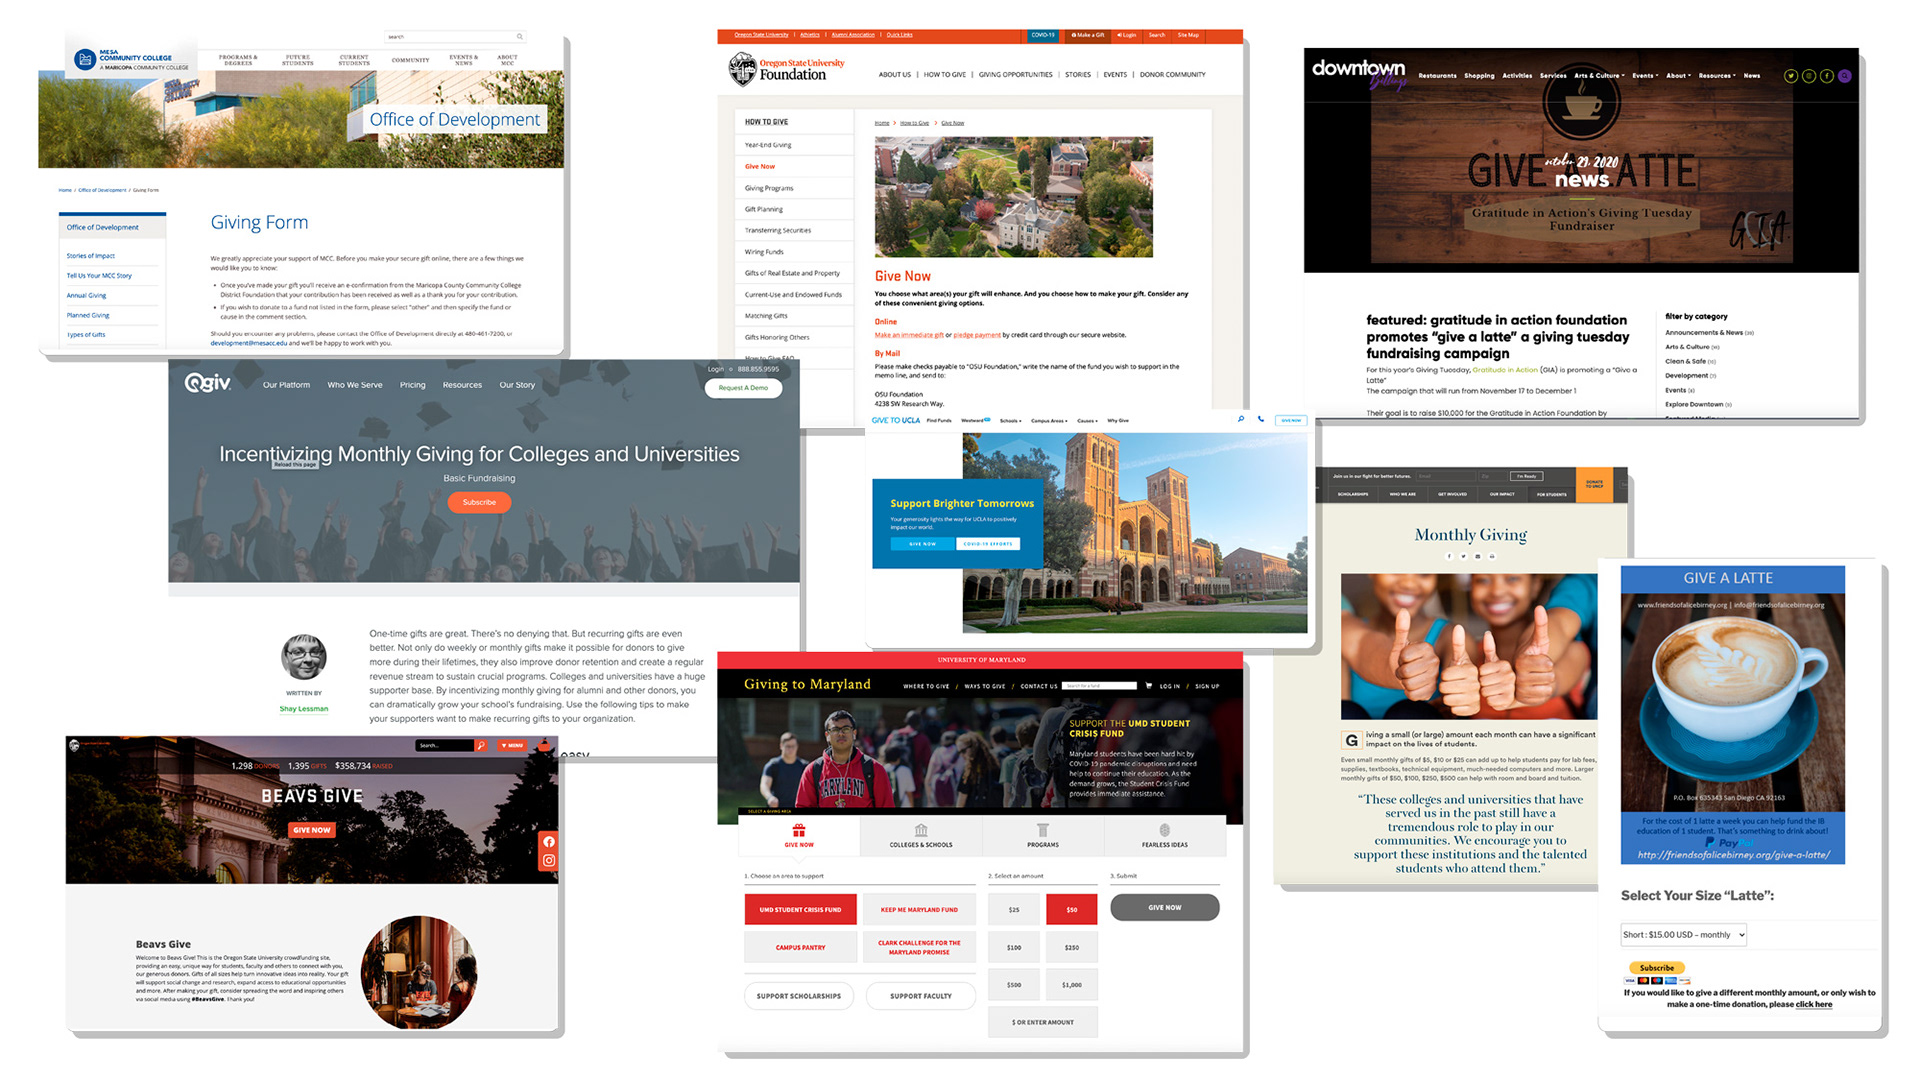Open Where To Give on Giving to Maryland
Viewport: 1920px width, 1080px height.
tap(926, 686)
